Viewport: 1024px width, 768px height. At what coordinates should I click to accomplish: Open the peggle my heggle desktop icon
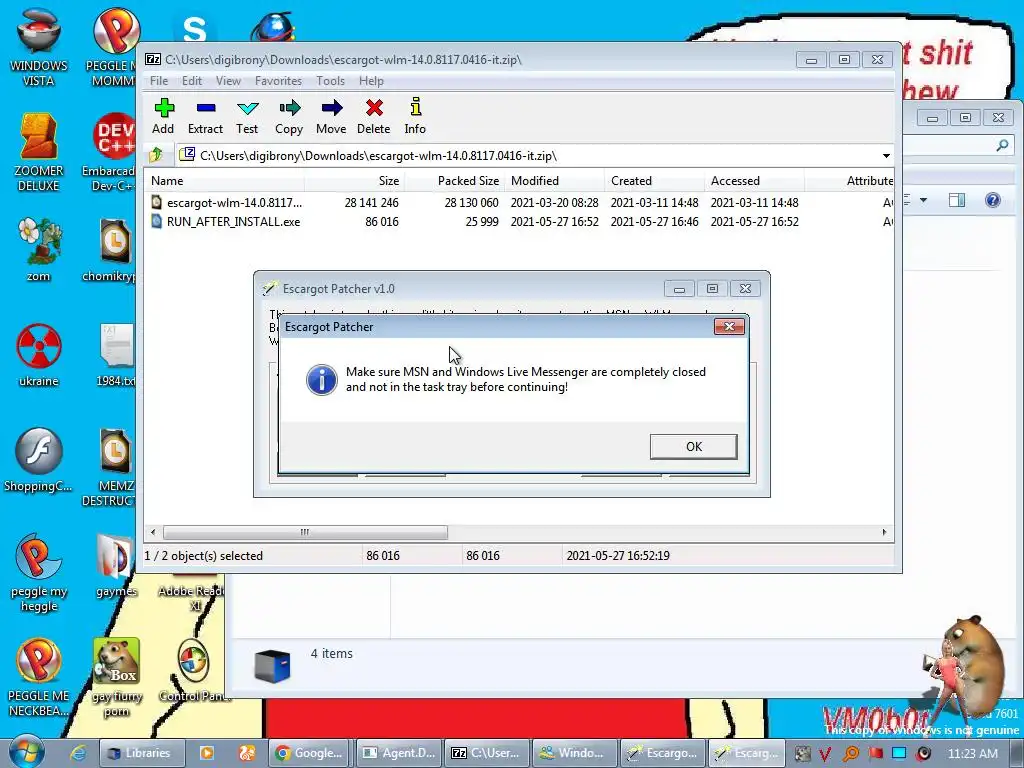pos(39,573)
